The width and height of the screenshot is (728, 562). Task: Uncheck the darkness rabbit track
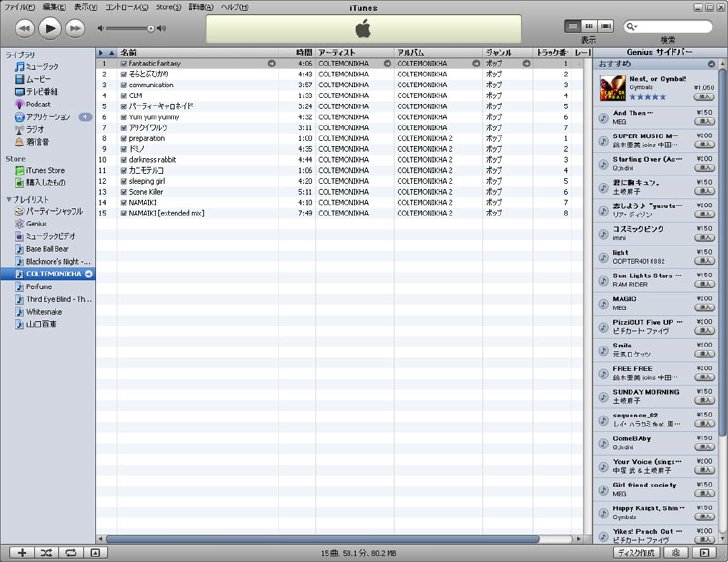[124, 160]
